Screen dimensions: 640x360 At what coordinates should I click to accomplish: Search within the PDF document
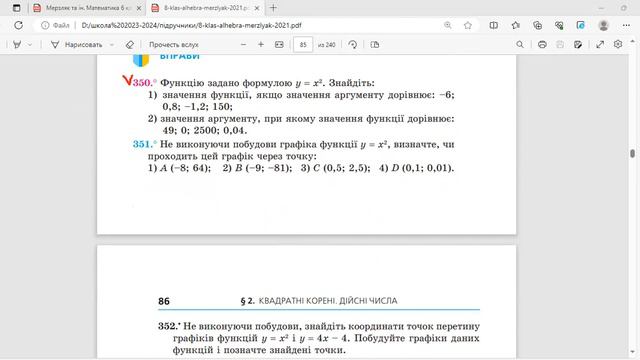pyautogui.click(x=520, y=44)
